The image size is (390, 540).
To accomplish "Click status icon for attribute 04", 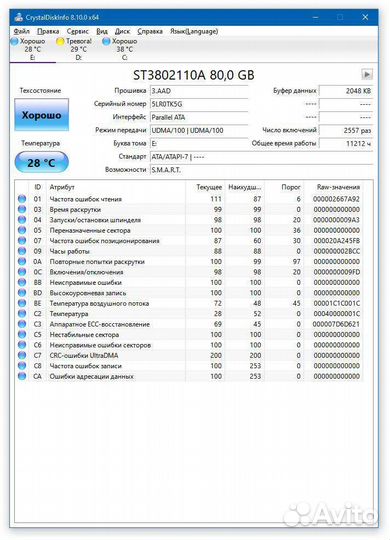I will [x=22, y=220].
